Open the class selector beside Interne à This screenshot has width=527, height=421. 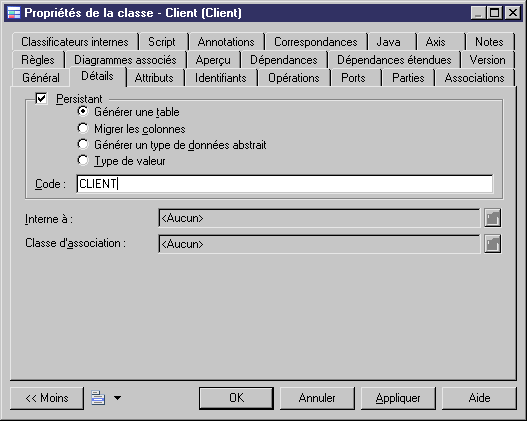492,218
